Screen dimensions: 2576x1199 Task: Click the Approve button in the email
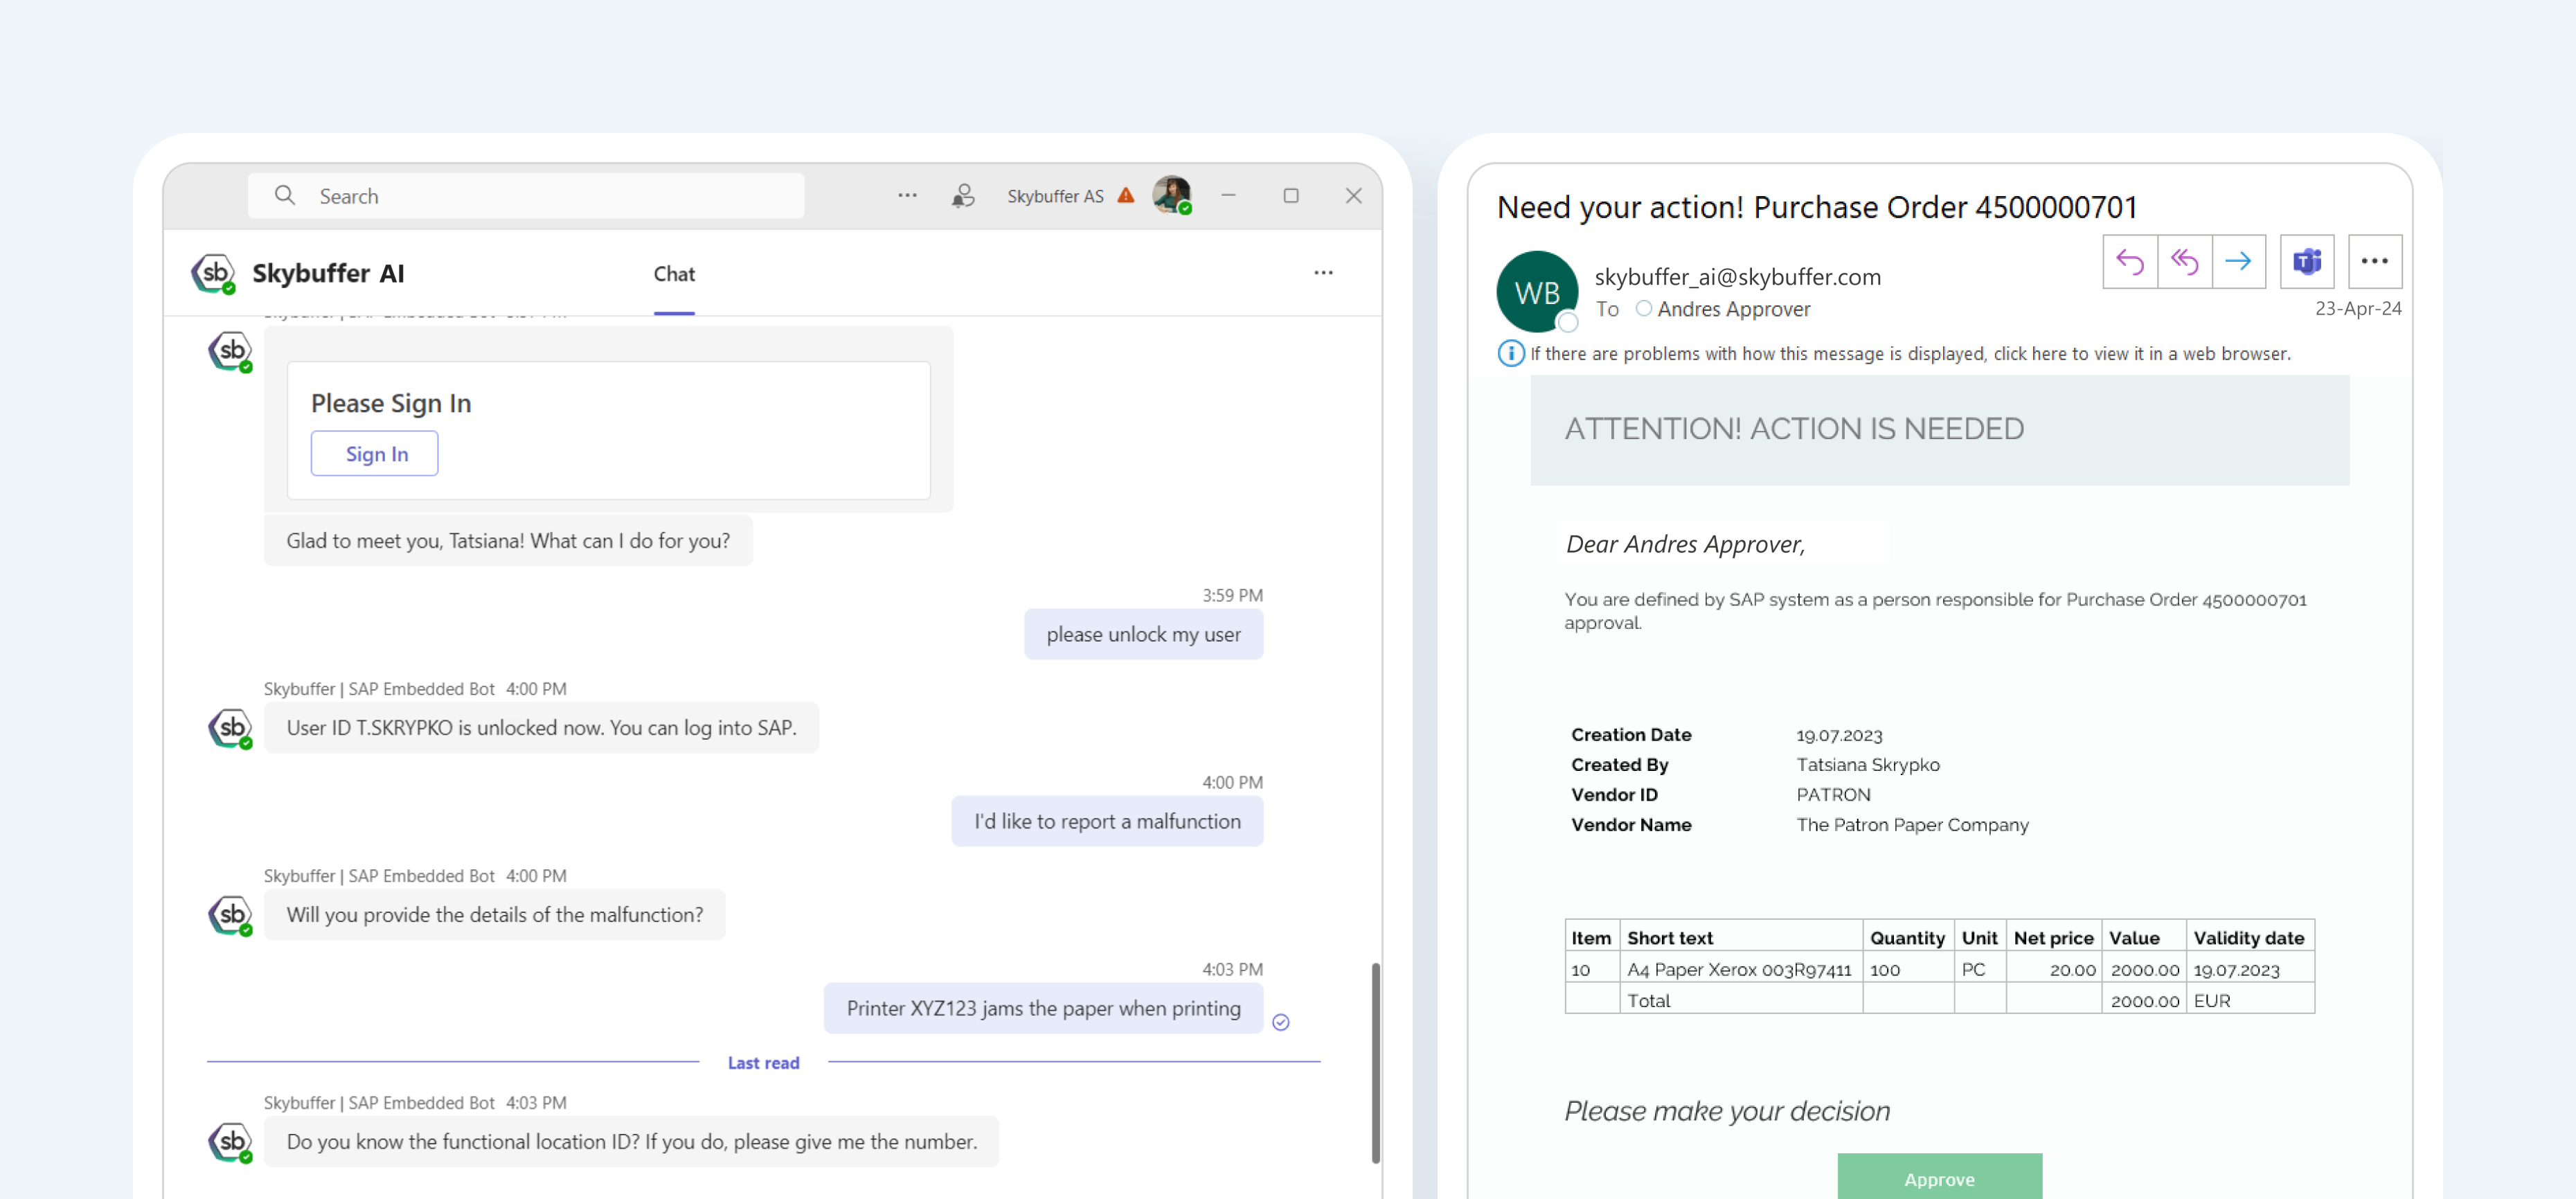tap(1939, 1177)
